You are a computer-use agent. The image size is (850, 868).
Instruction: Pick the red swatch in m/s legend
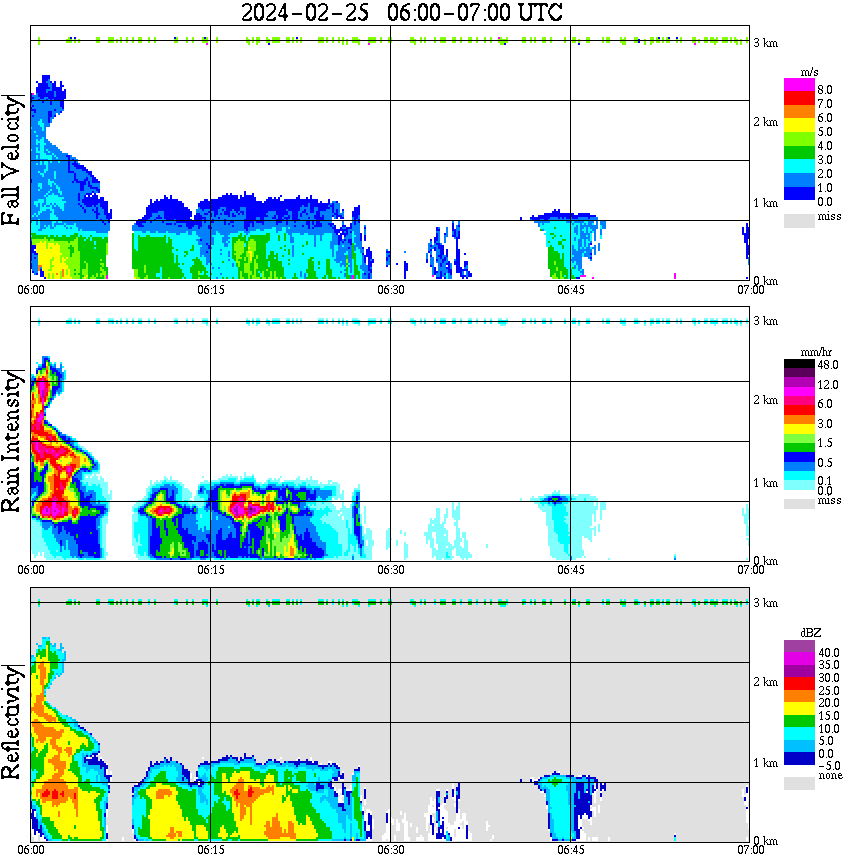click(x=799, y=98)
